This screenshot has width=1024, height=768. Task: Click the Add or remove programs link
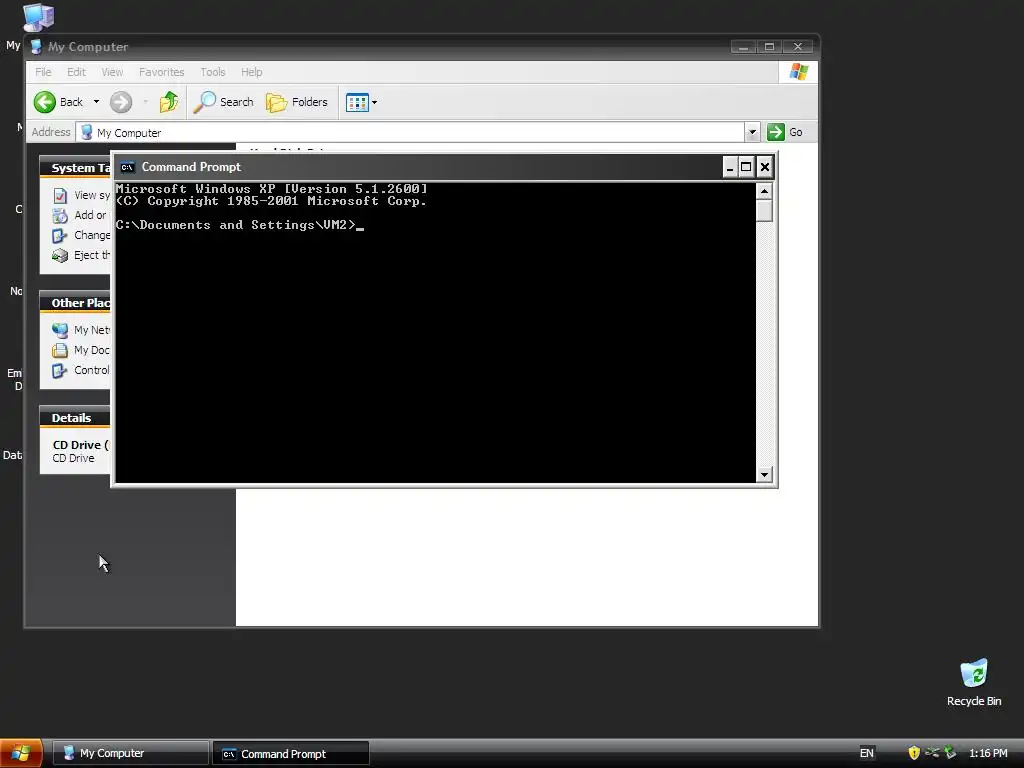(x=90, y=215)
